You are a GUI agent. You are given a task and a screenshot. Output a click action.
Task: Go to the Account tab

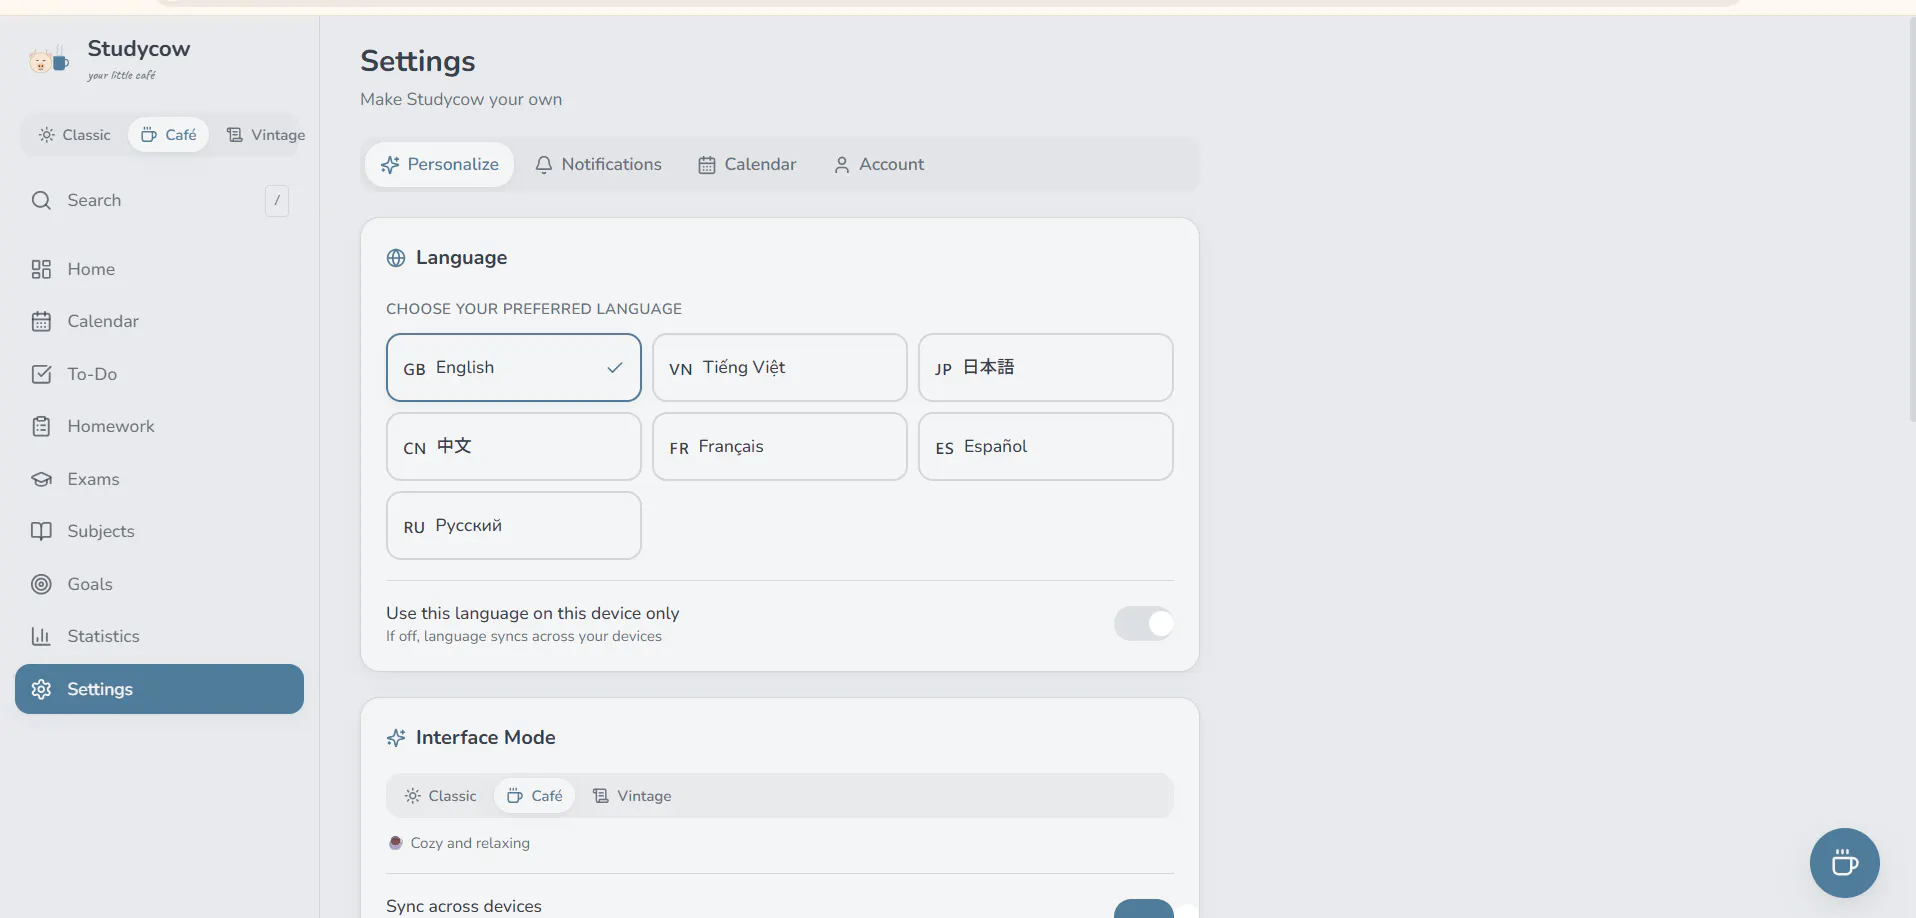coord(879,164)
